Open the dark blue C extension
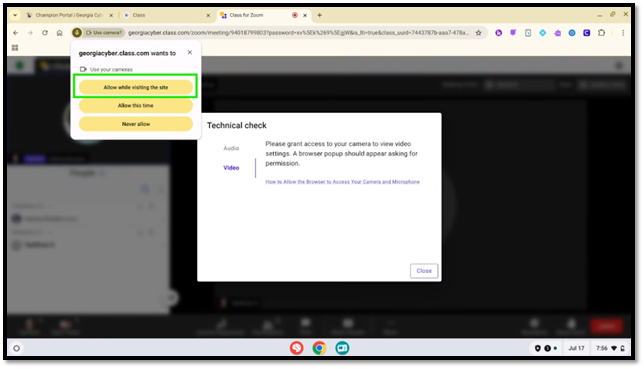Image resolution: width=644 pixels, height=369 pixels. 586,33
